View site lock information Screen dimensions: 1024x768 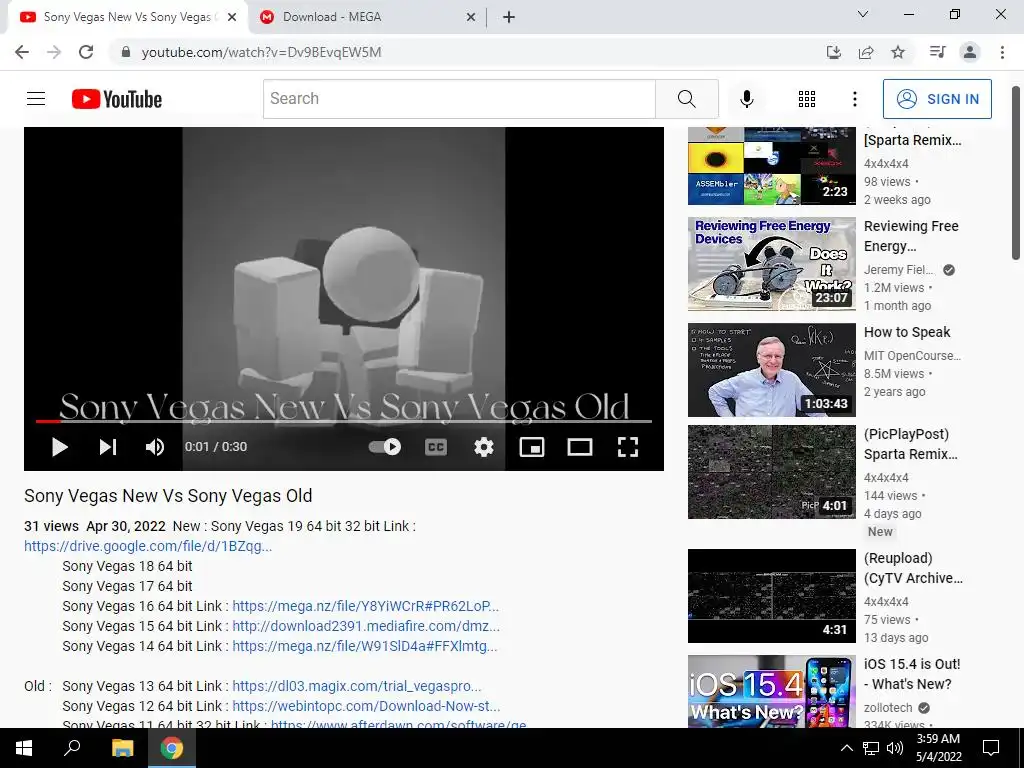(x=126, y=52)
